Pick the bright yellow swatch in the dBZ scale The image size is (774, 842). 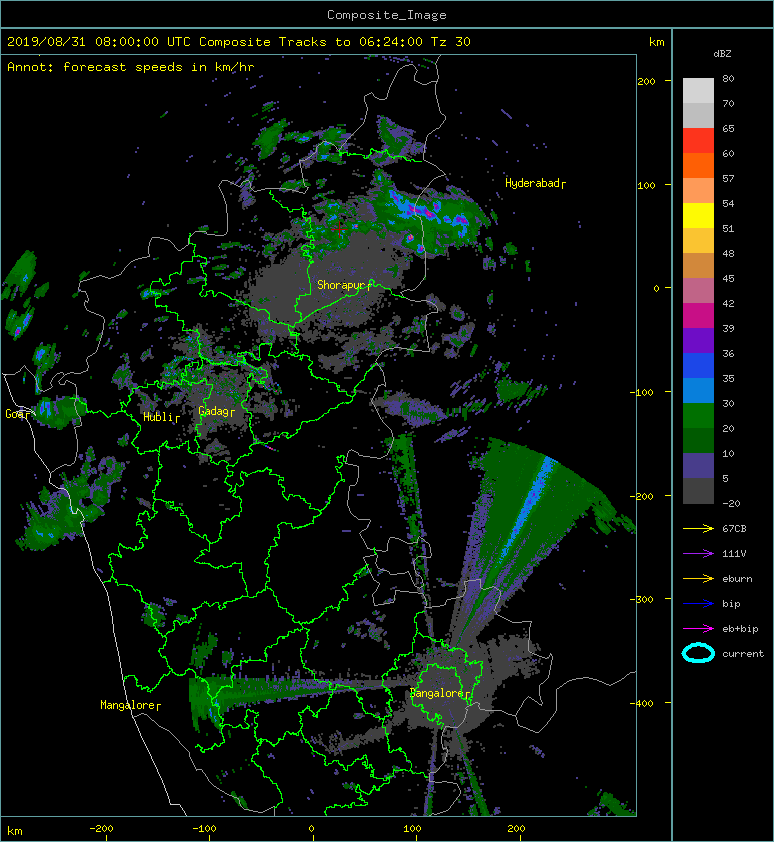click(x=698, y=216)
